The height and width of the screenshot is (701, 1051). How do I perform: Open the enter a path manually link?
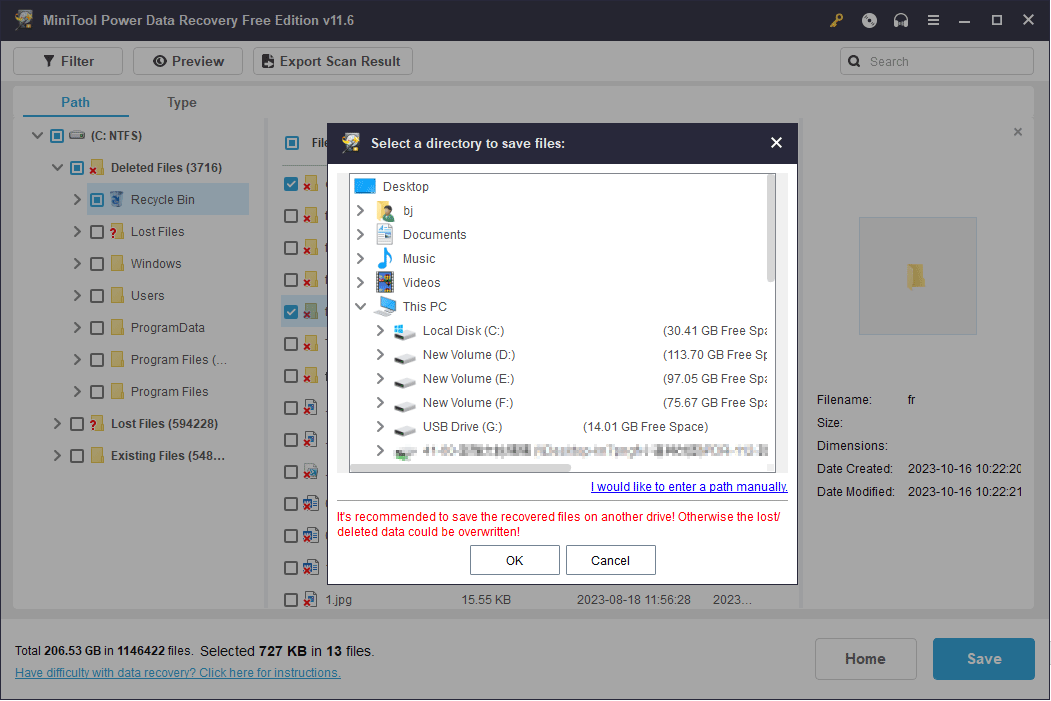(x=689, y=487)
